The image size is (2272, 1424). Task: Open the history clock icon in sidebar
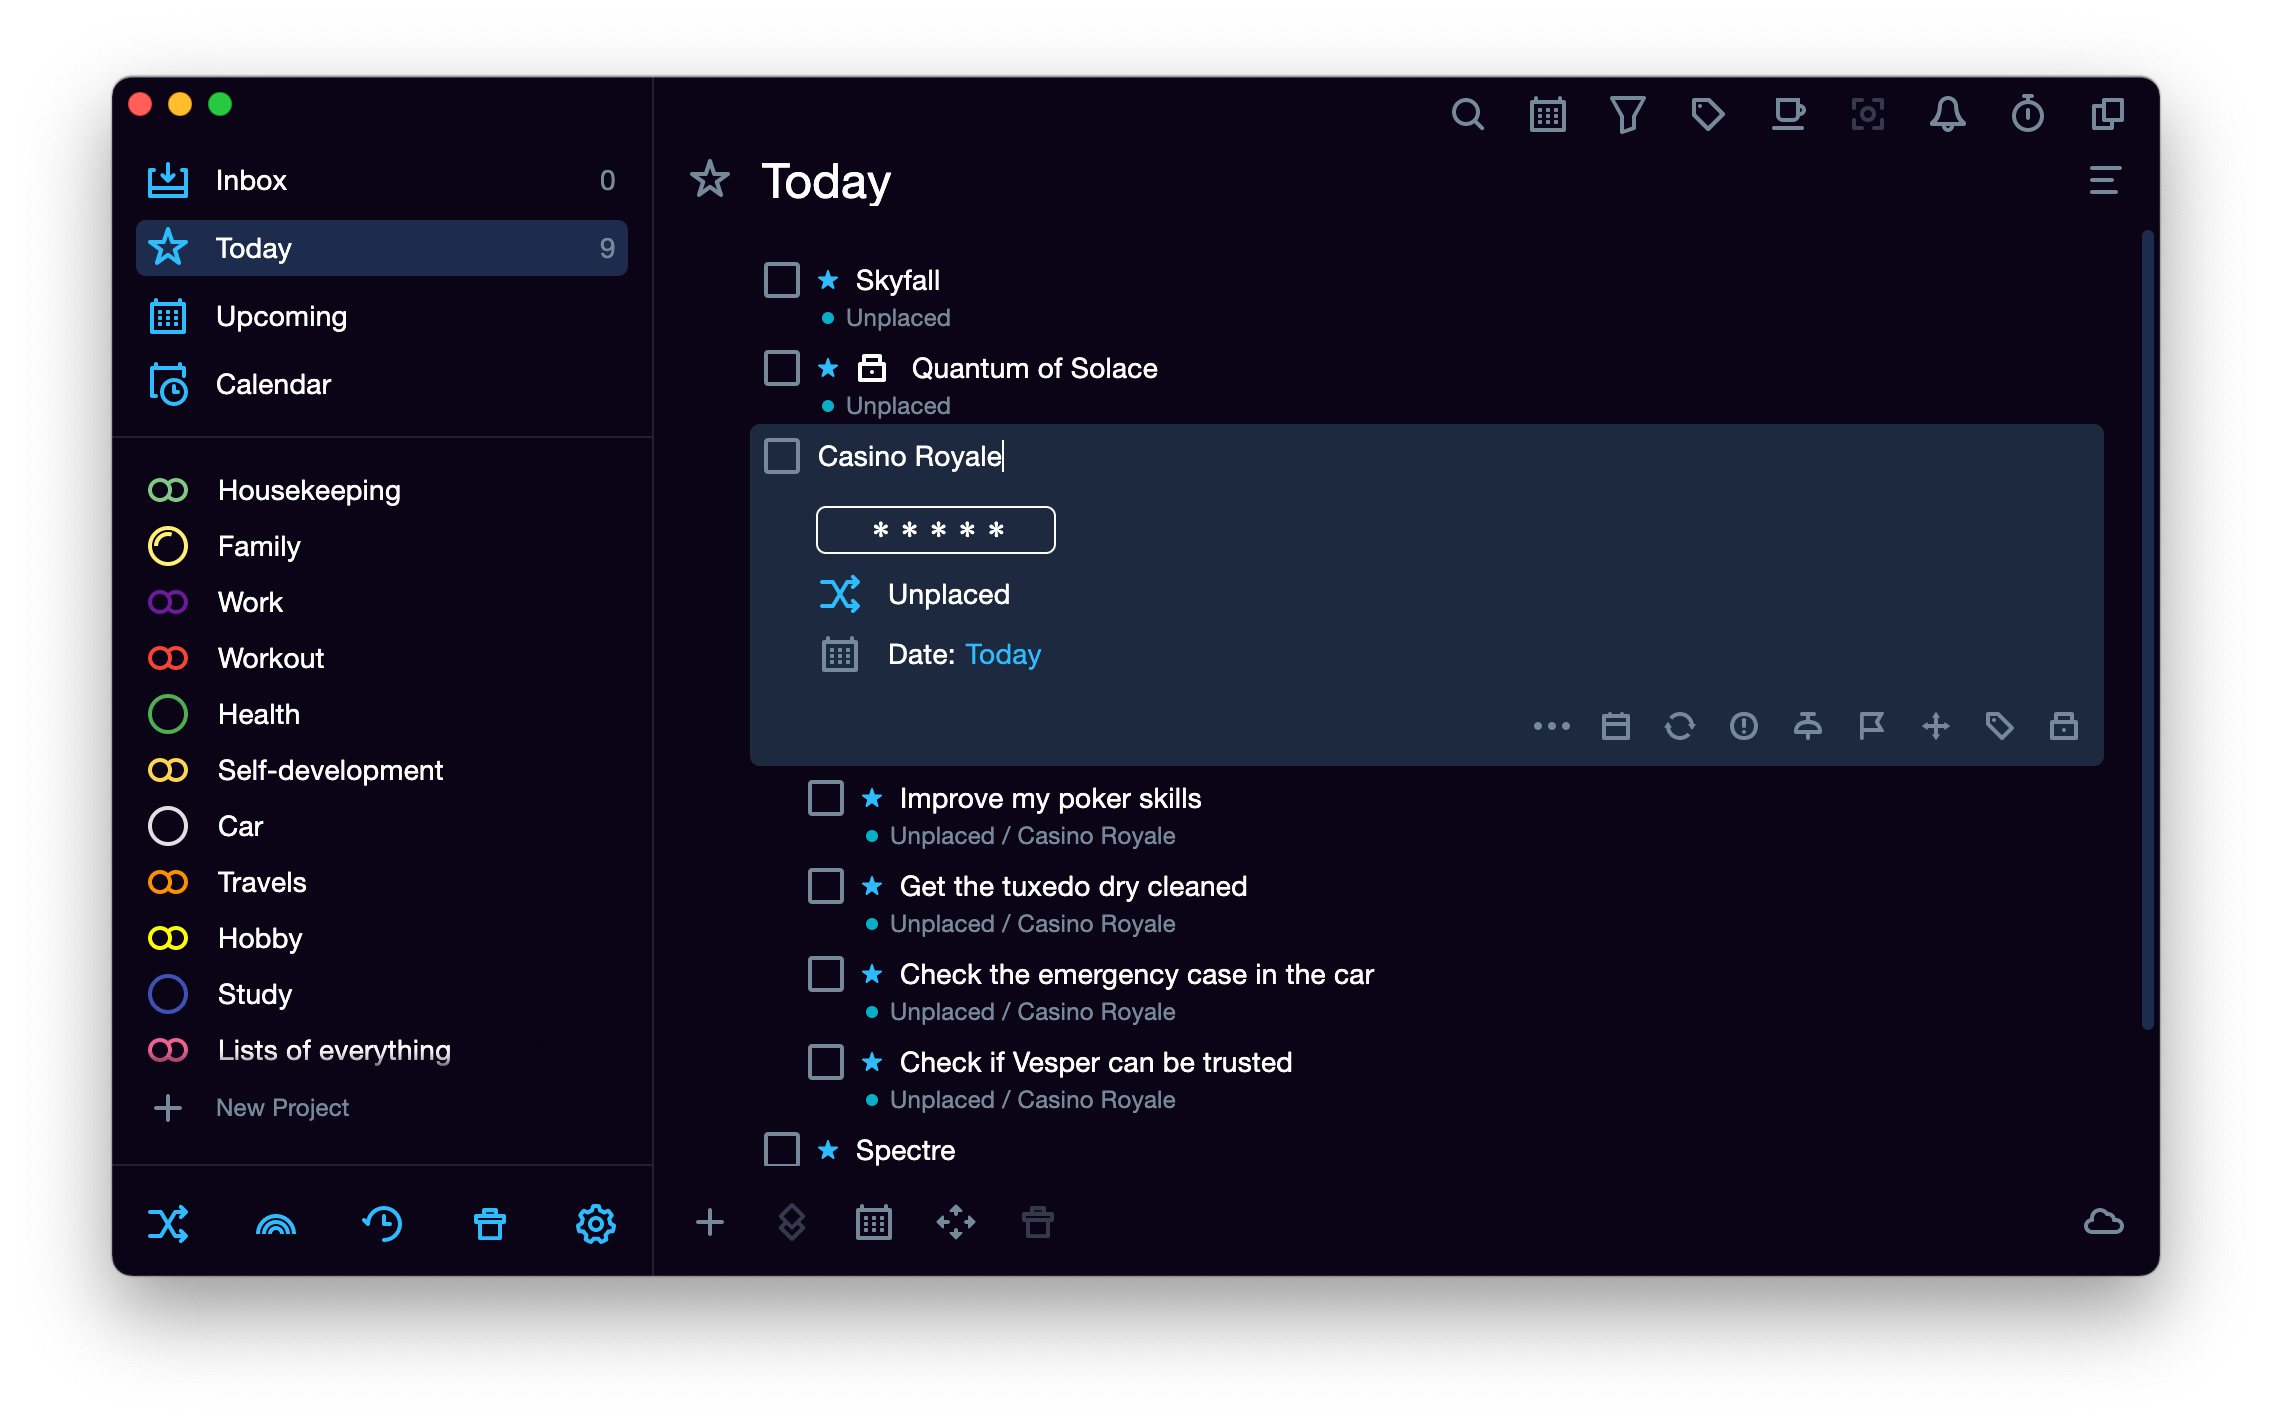(382, 1224)
